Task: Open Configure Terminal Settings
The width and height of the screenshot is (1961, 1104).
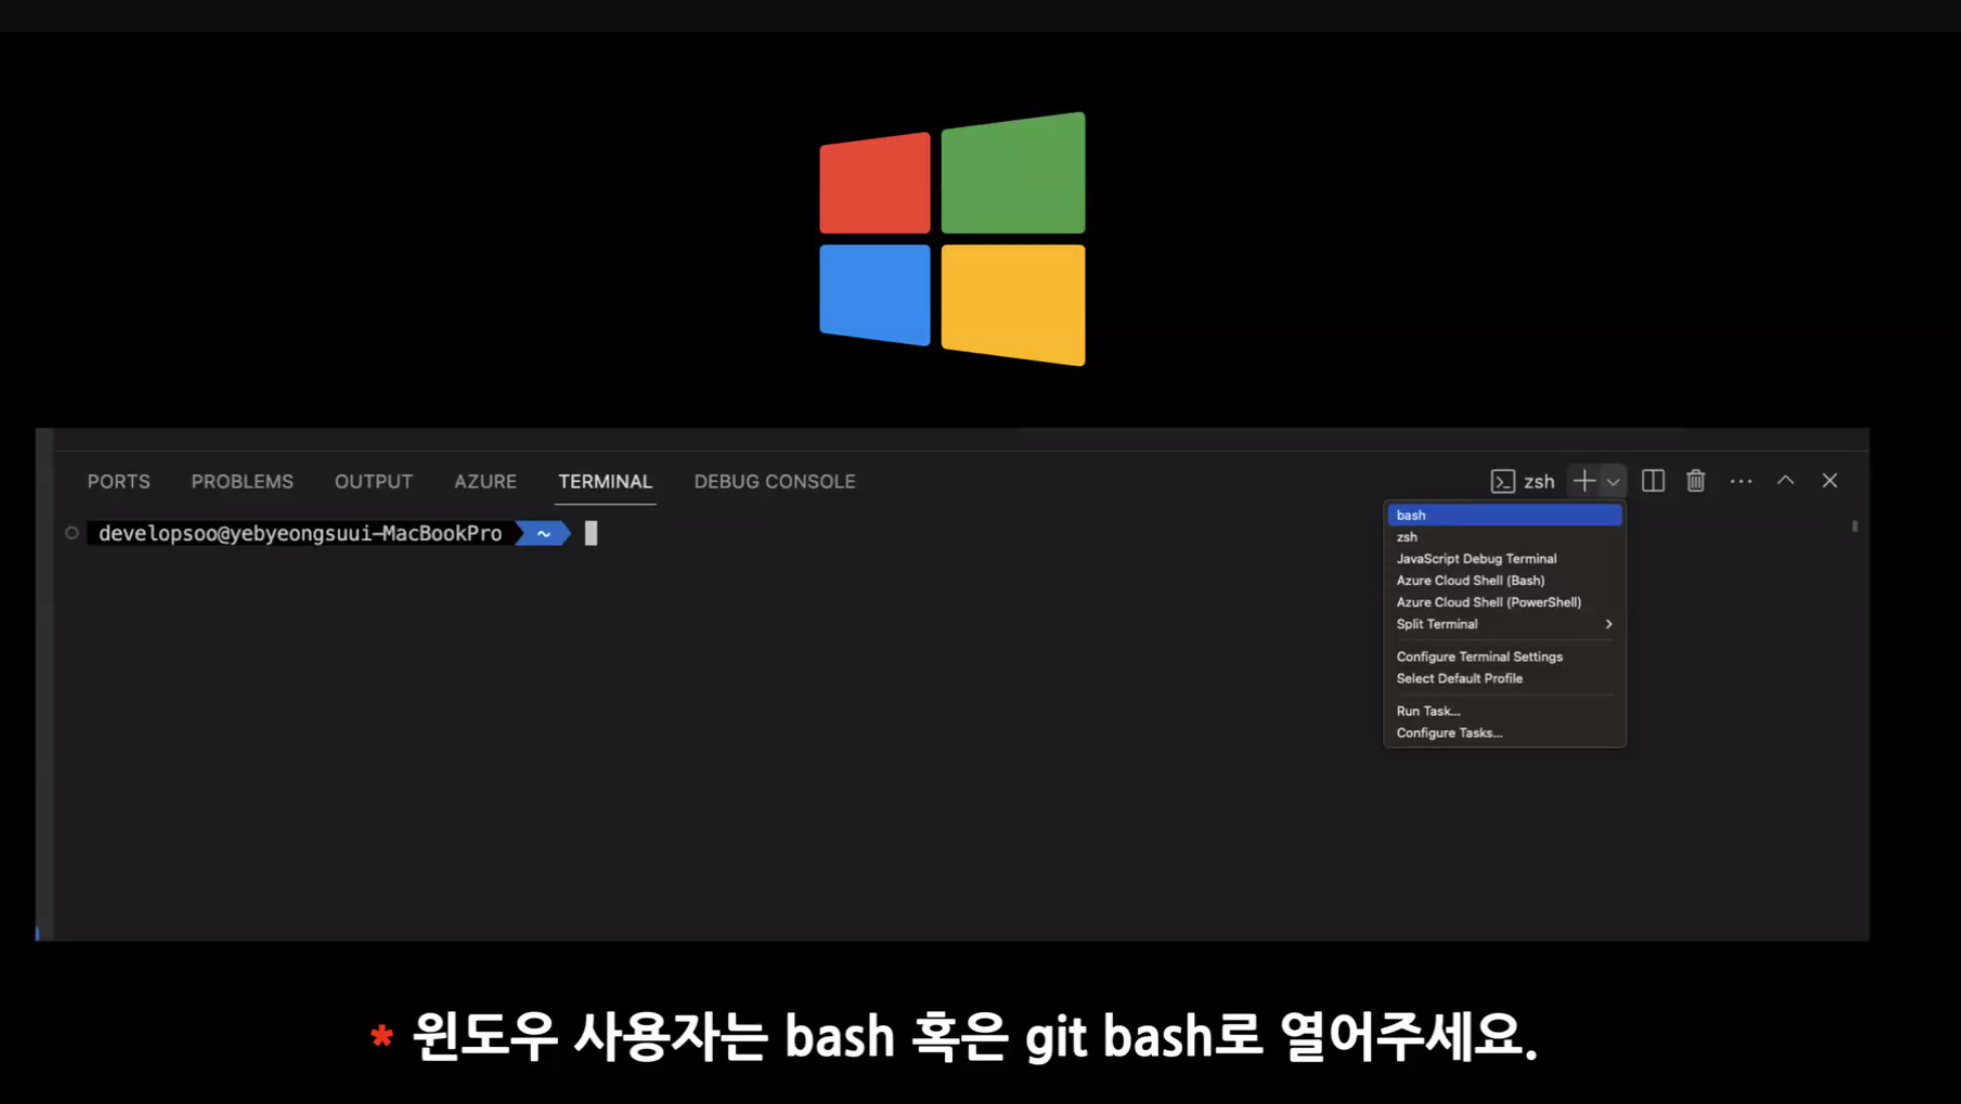Action: click(x=1479, y=657)
